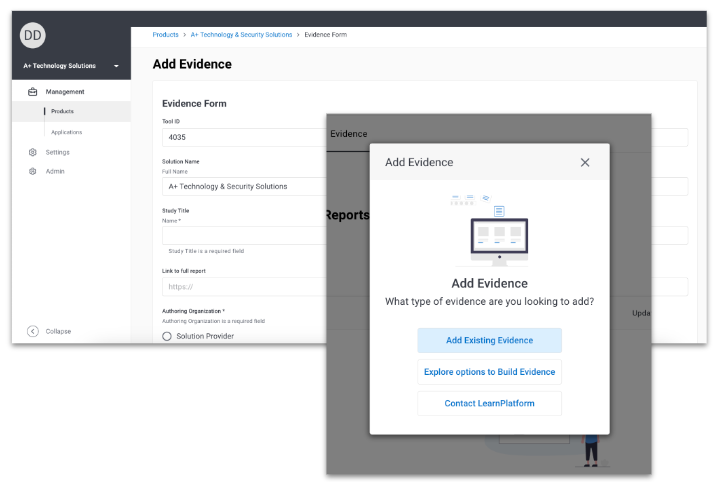Click the Tool ID input field
Screen dimensions: 717x482
pos(243,137)
